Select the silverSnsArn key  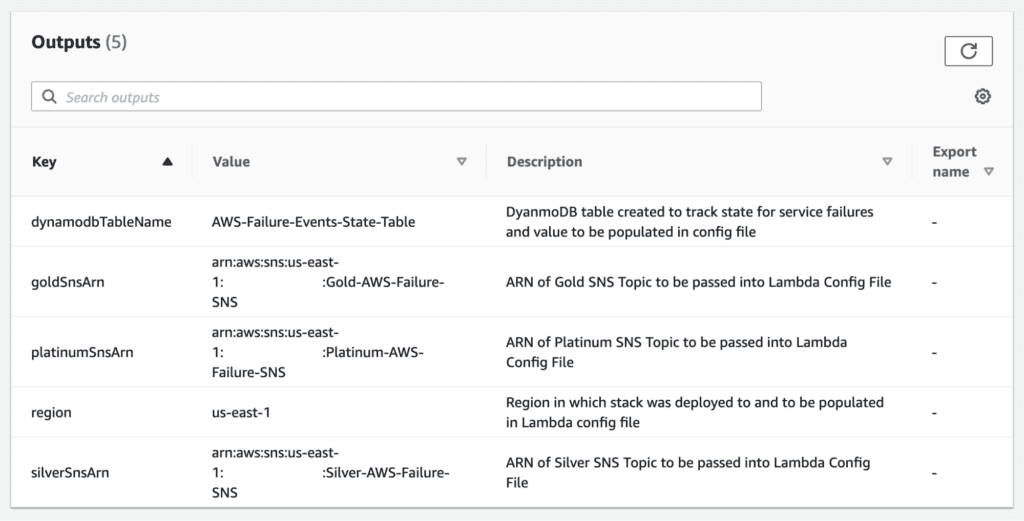pyautogui.click(x=70, y=473)
